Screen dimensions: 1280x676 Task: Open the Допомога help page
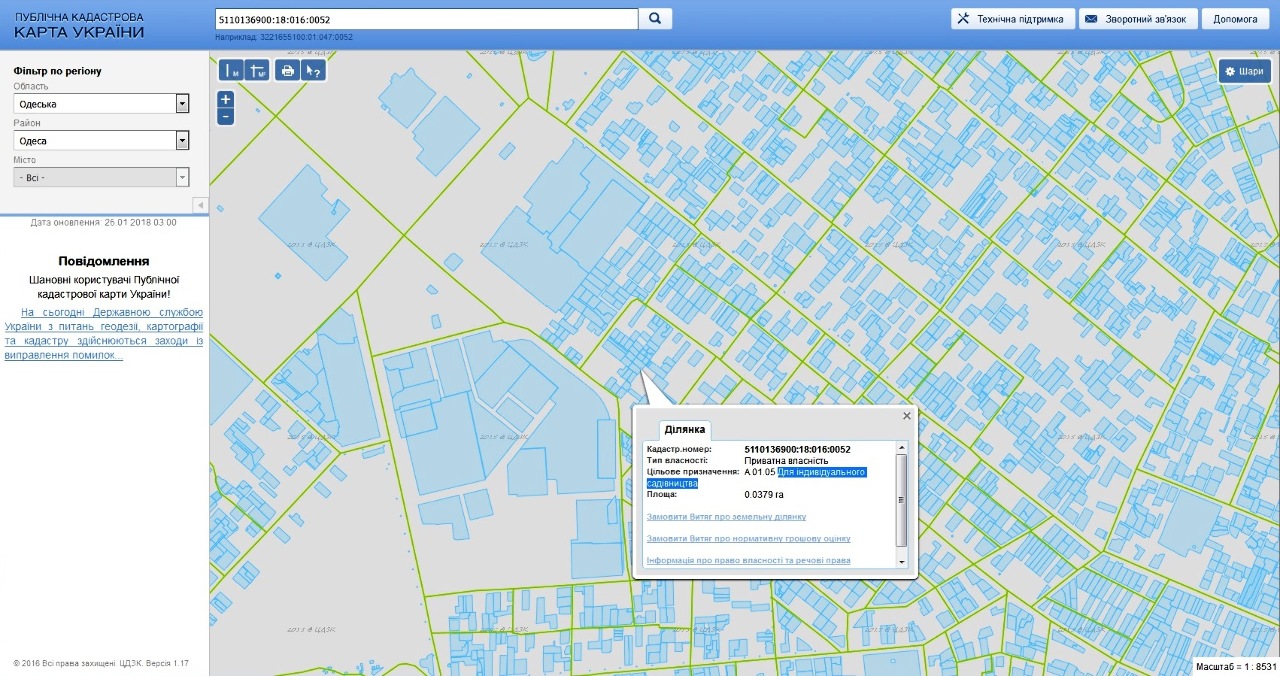(x=1235, y=19)
